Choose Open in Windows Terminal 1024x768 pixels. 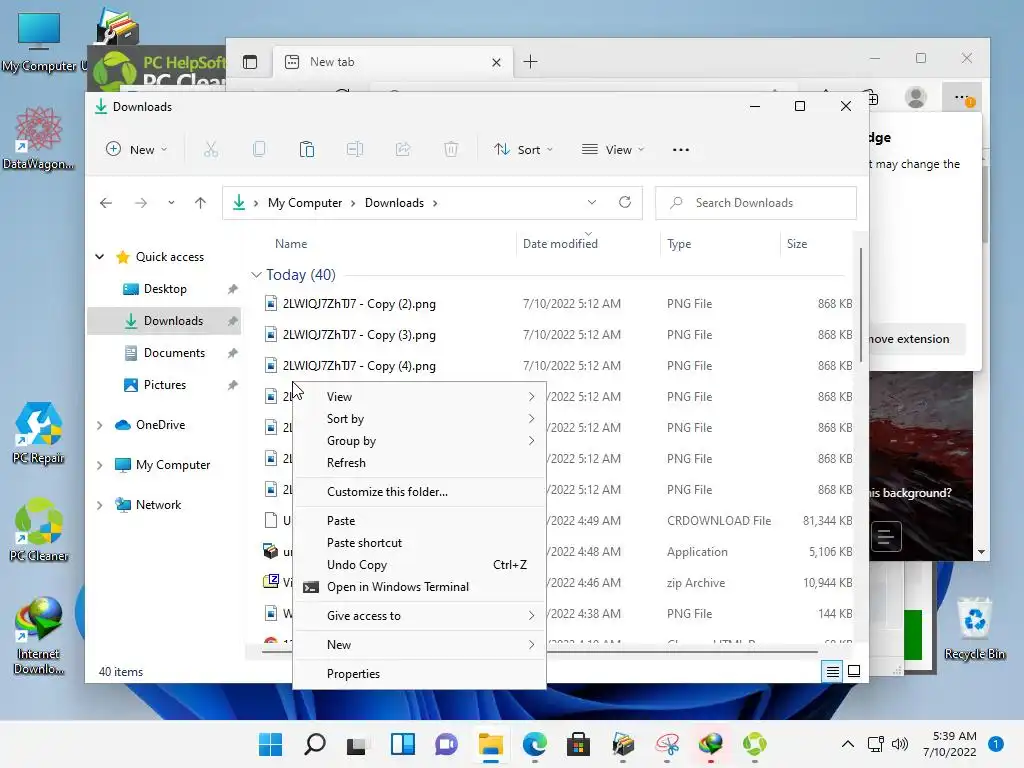[419, 587]
